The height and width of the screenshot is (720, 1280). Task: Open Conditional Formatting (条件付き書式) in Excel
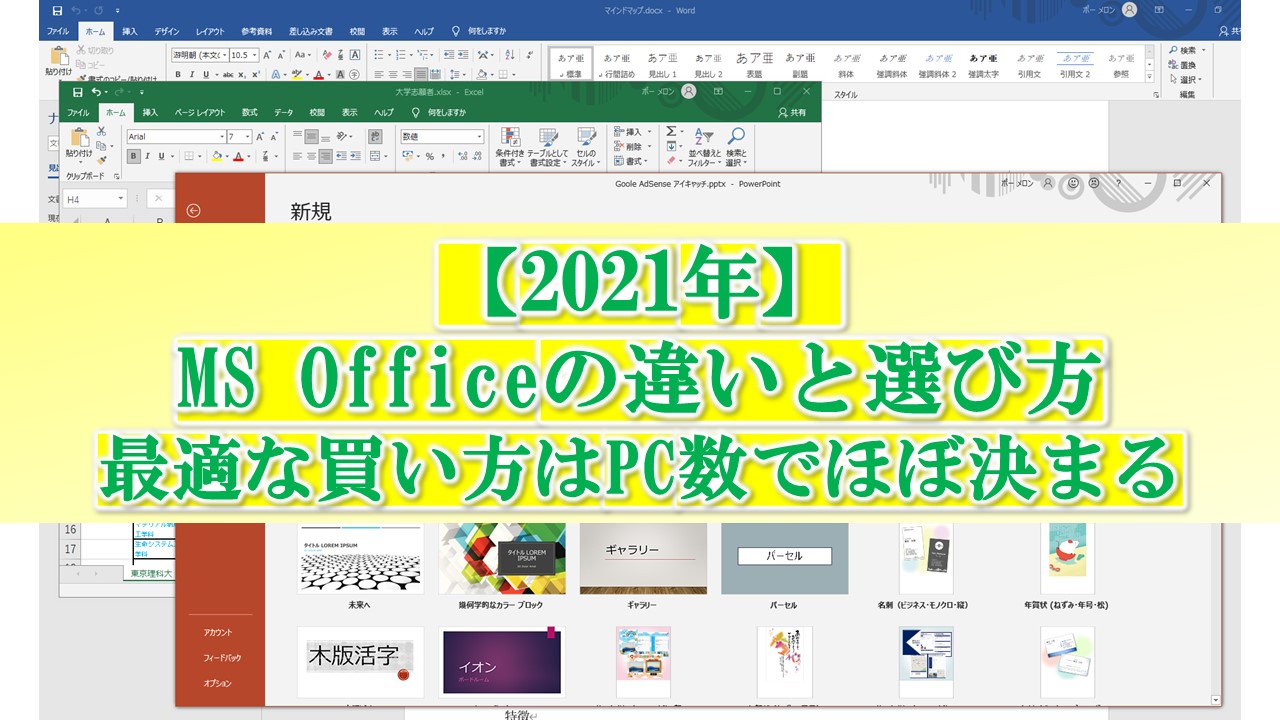pos(510,147)
